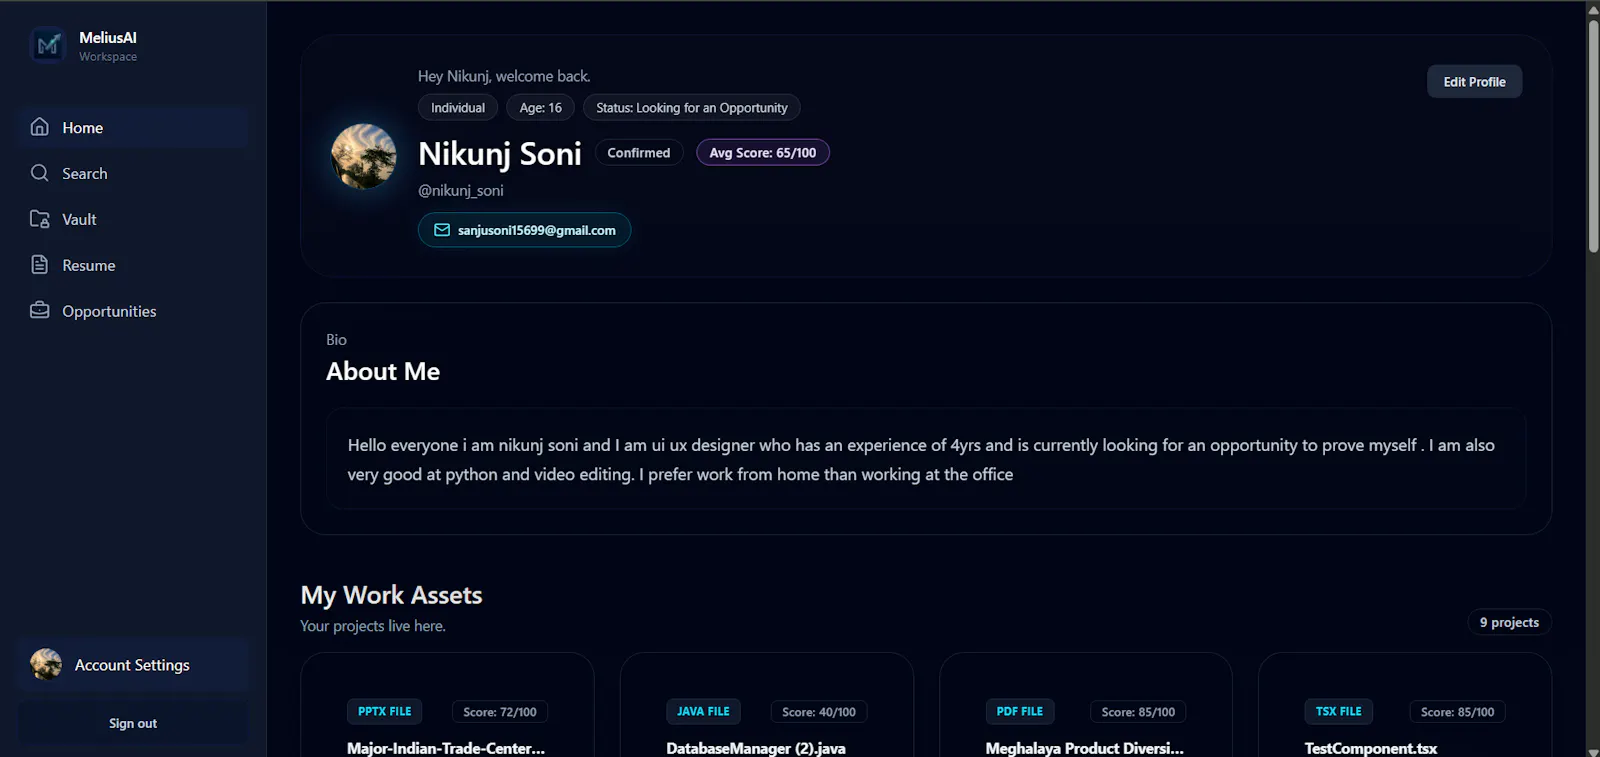This screenshot has width=1600, height=757.
Task: Click the Confirmed badge
Action: (639, 153)
